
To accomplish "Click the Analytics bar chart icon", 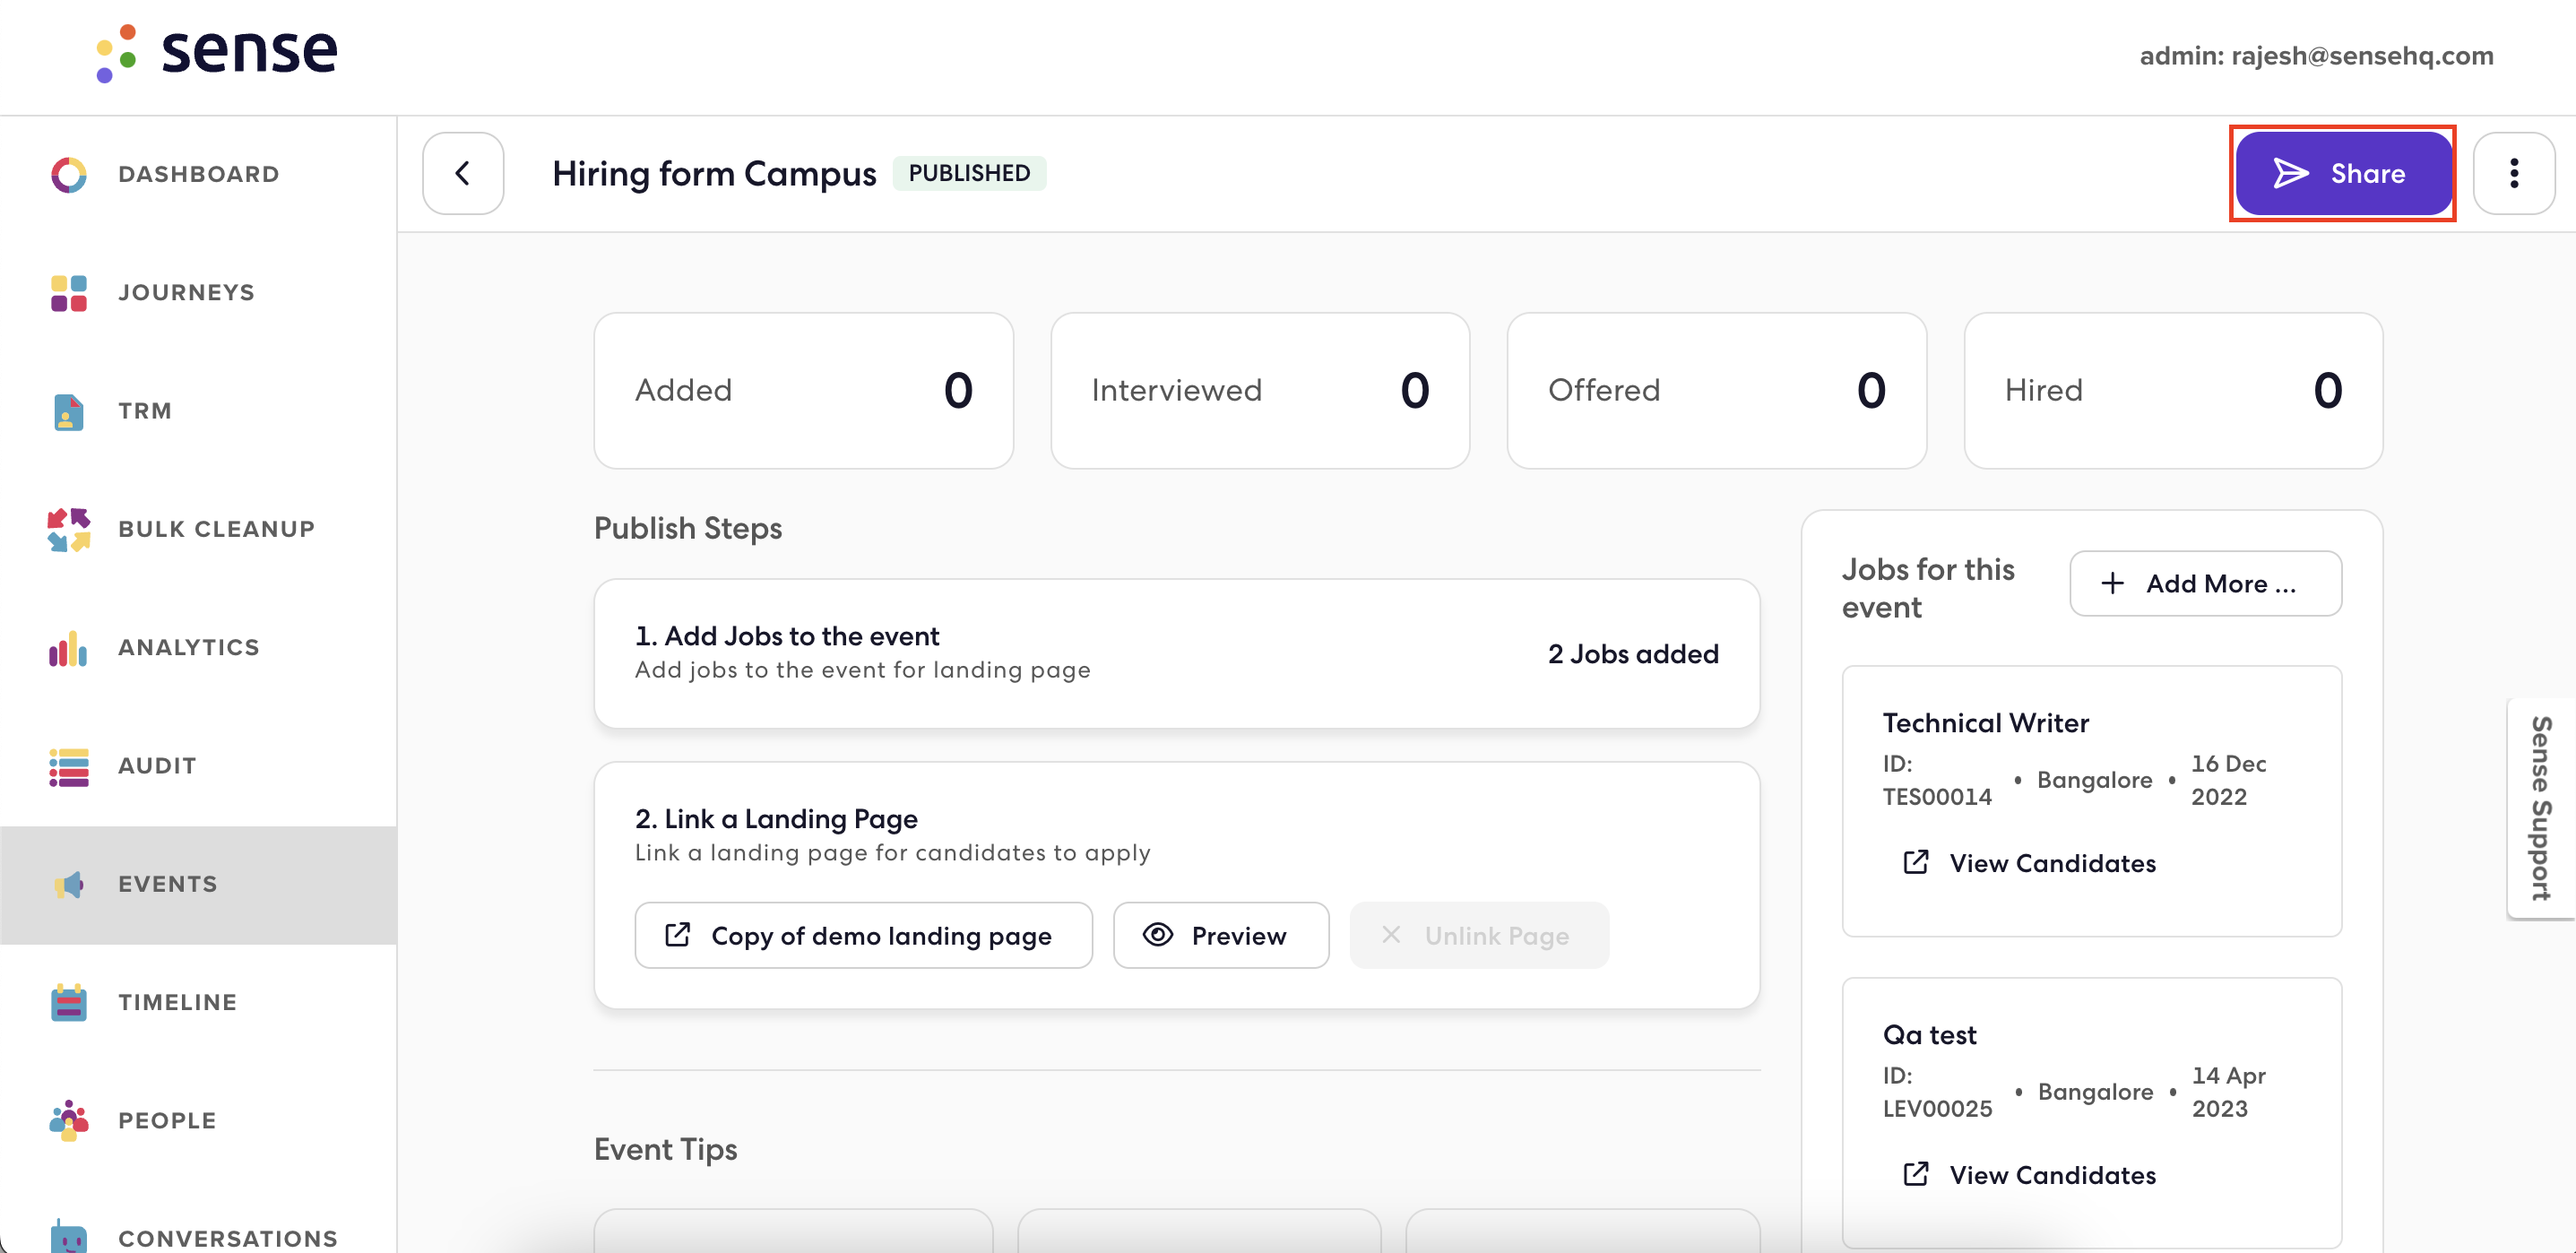I will click(x=69, y=648).
